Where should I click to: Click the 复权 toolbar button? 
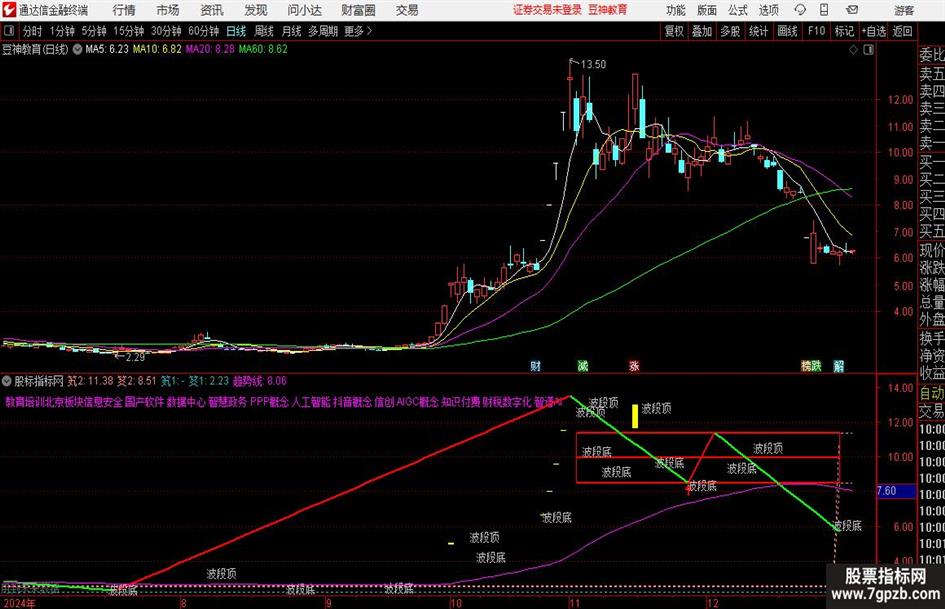point(674,31)
